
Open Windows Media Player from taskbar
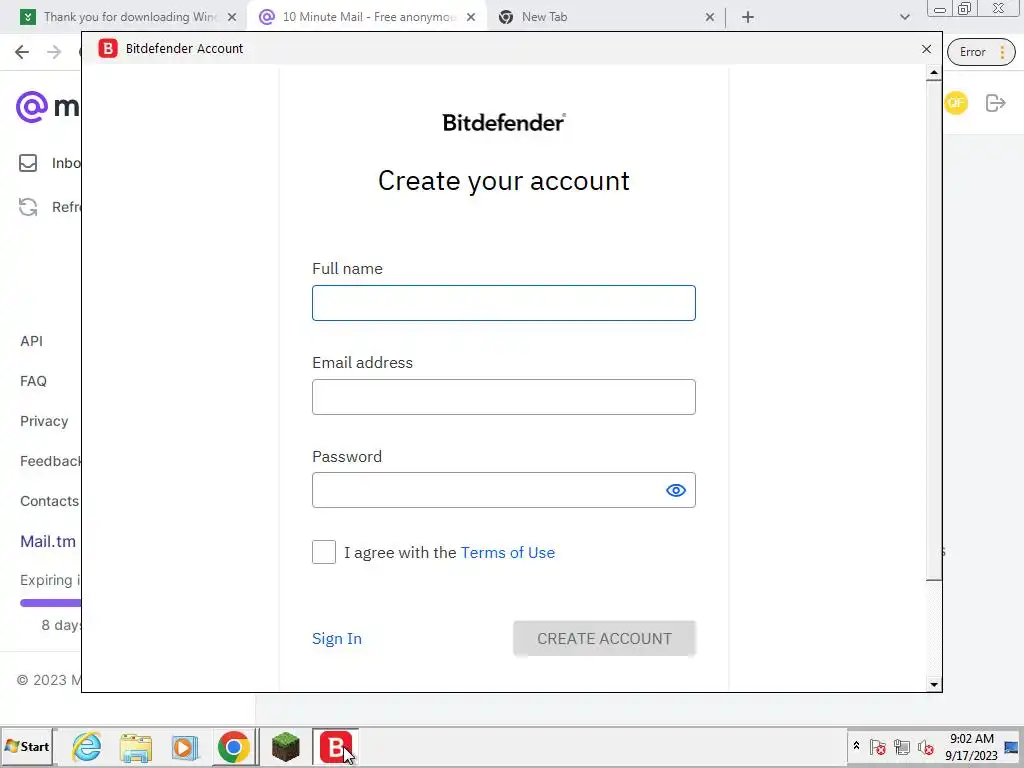coord(185,747)
